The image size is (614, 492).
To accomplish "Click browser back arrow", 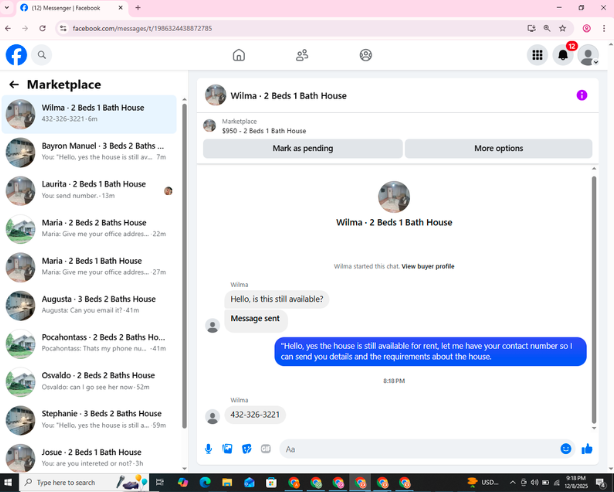I will pyautogui.click(x=8, y=29).
